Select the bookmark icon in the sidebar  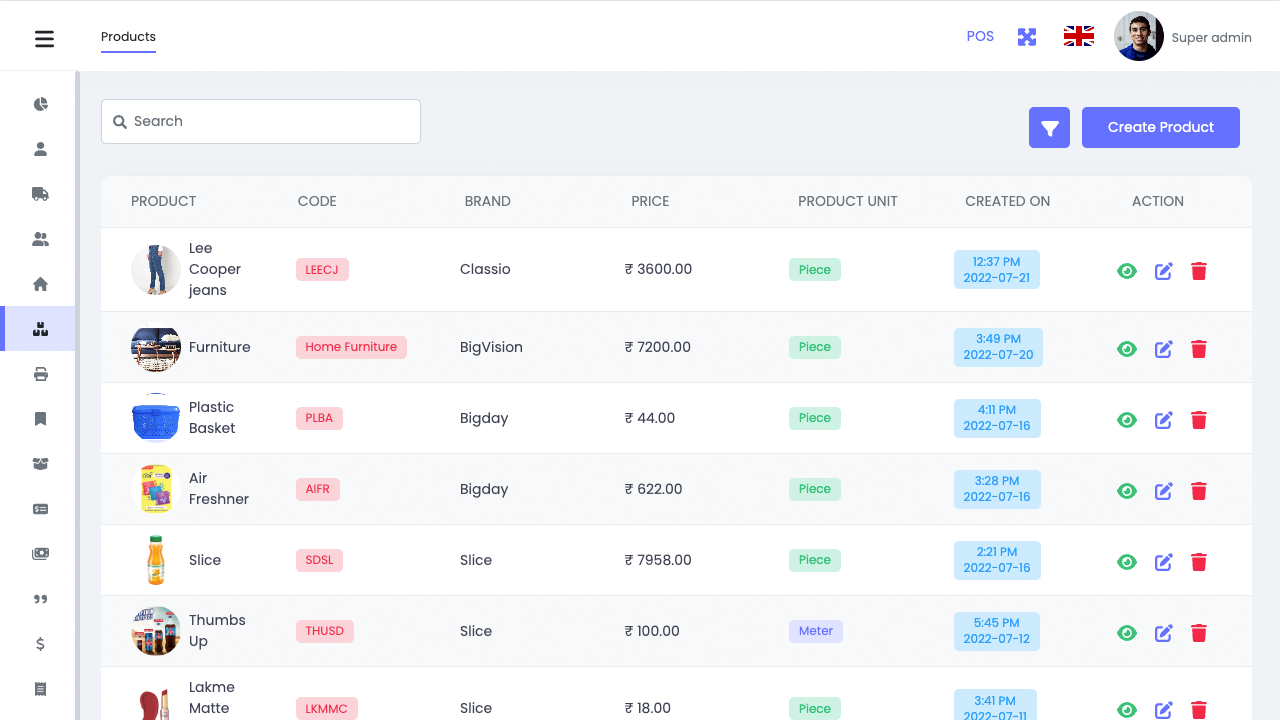click(x=40, y=418)
